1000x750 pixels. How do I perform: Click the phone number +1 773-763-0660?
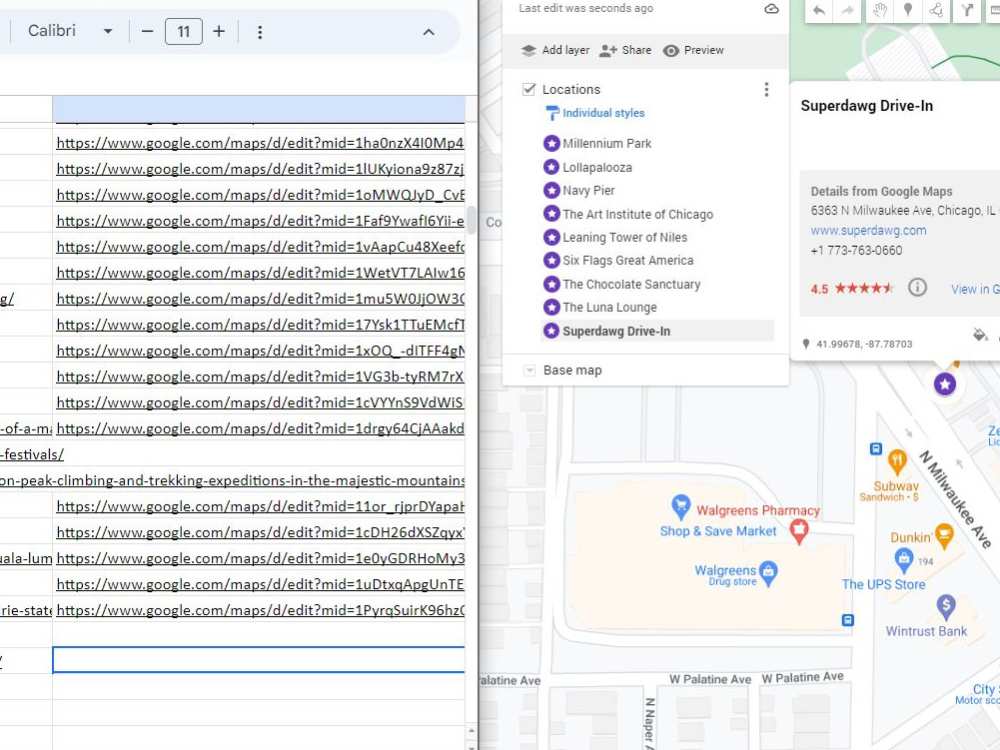tap(857, 251)
